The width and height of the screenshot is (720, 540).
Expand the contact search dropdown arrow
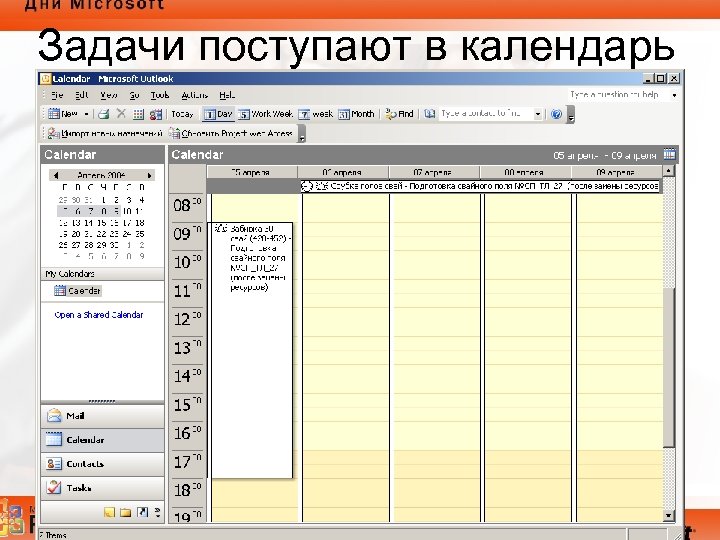click(x=538, y=114)
